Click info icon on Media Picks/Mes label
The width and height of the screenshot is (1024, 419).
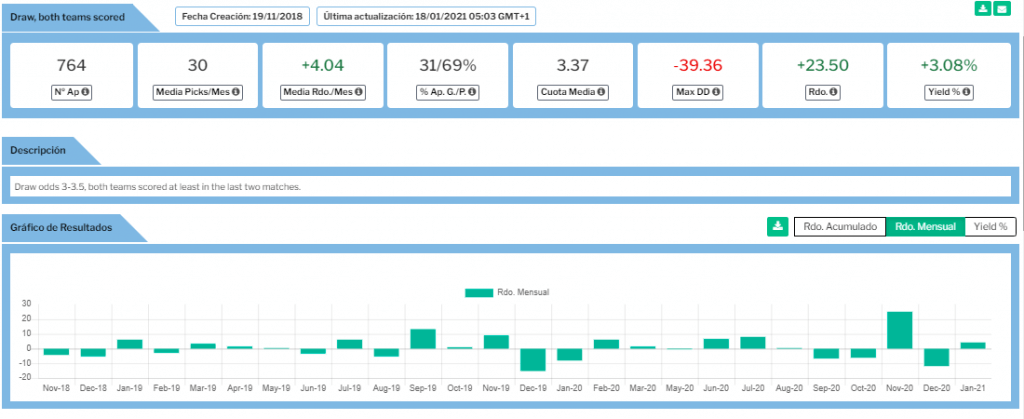click(236, 93)
